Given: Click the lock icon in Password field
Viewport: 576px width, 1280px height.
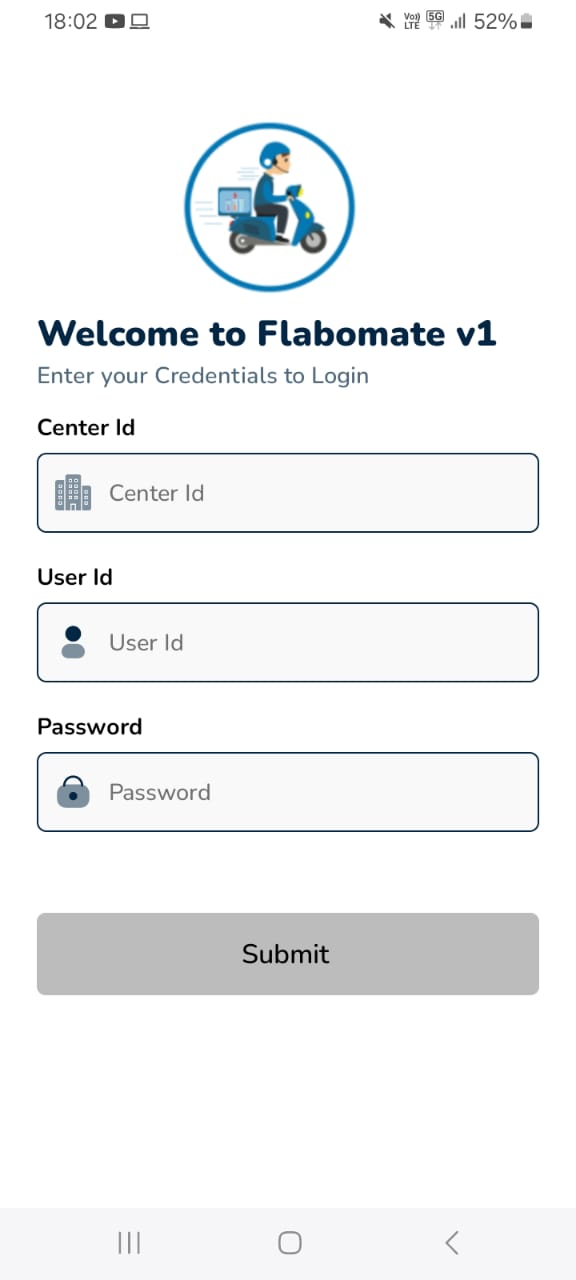Looking at the screenshot, I should point(73,792).
